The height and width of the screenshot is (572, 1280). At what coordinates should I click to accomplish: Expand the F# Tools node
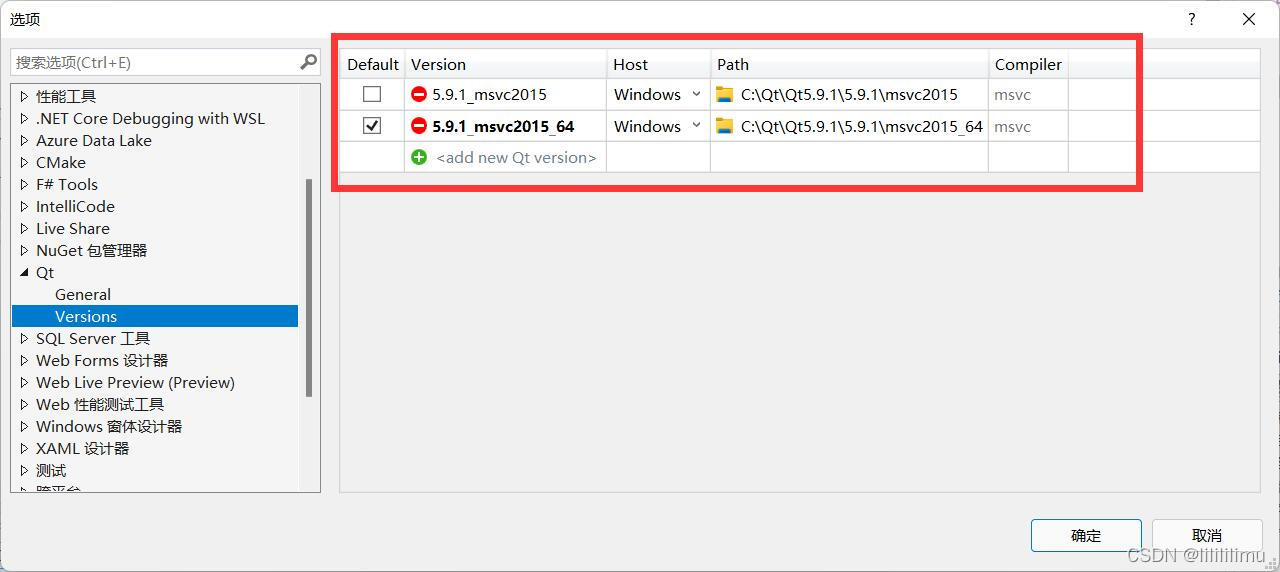click(x=25, y=184)
